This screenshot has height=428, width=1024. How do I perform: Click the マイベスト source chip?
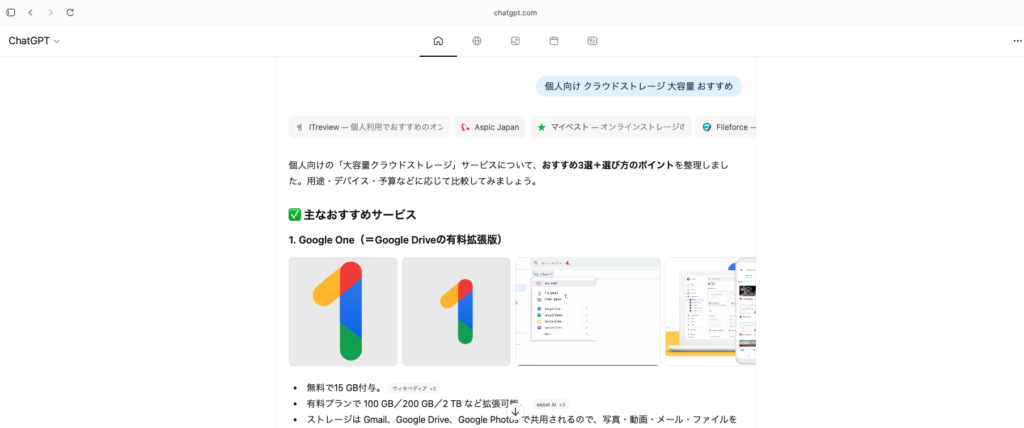pyautogui.click(x=610, y=127)
